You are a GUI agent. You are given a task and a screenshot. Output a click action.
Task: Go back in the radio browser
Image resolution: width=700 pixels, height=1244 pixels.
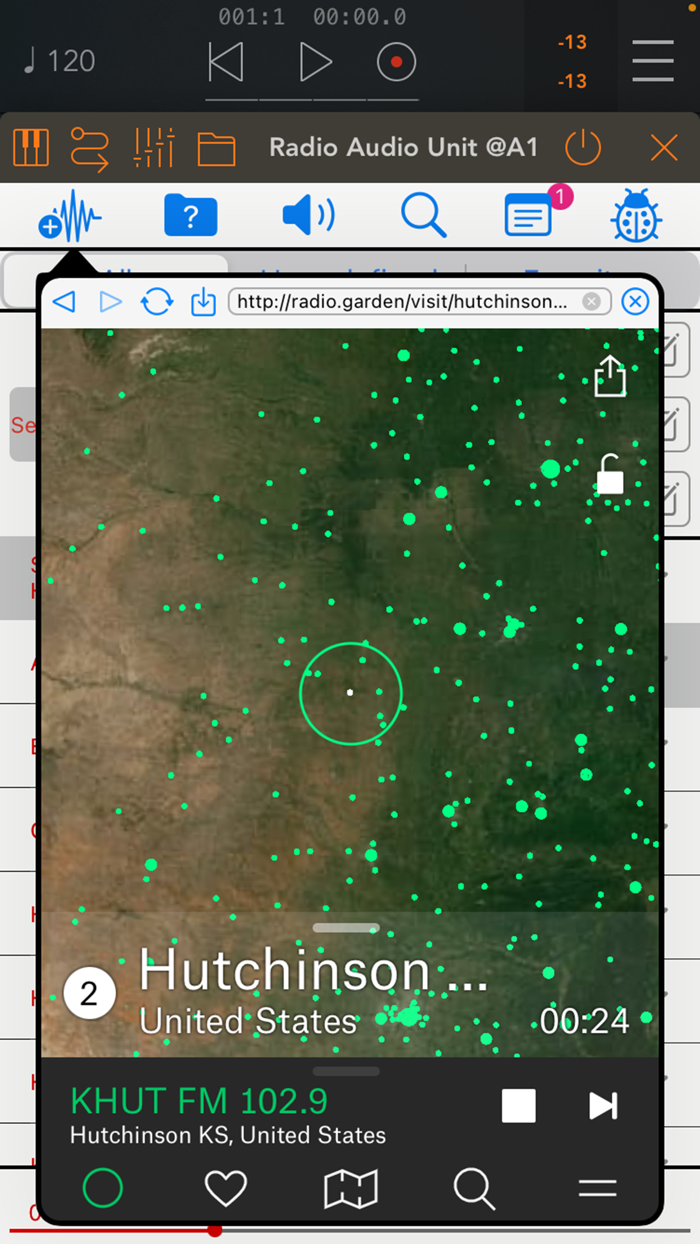click(64, 301)
